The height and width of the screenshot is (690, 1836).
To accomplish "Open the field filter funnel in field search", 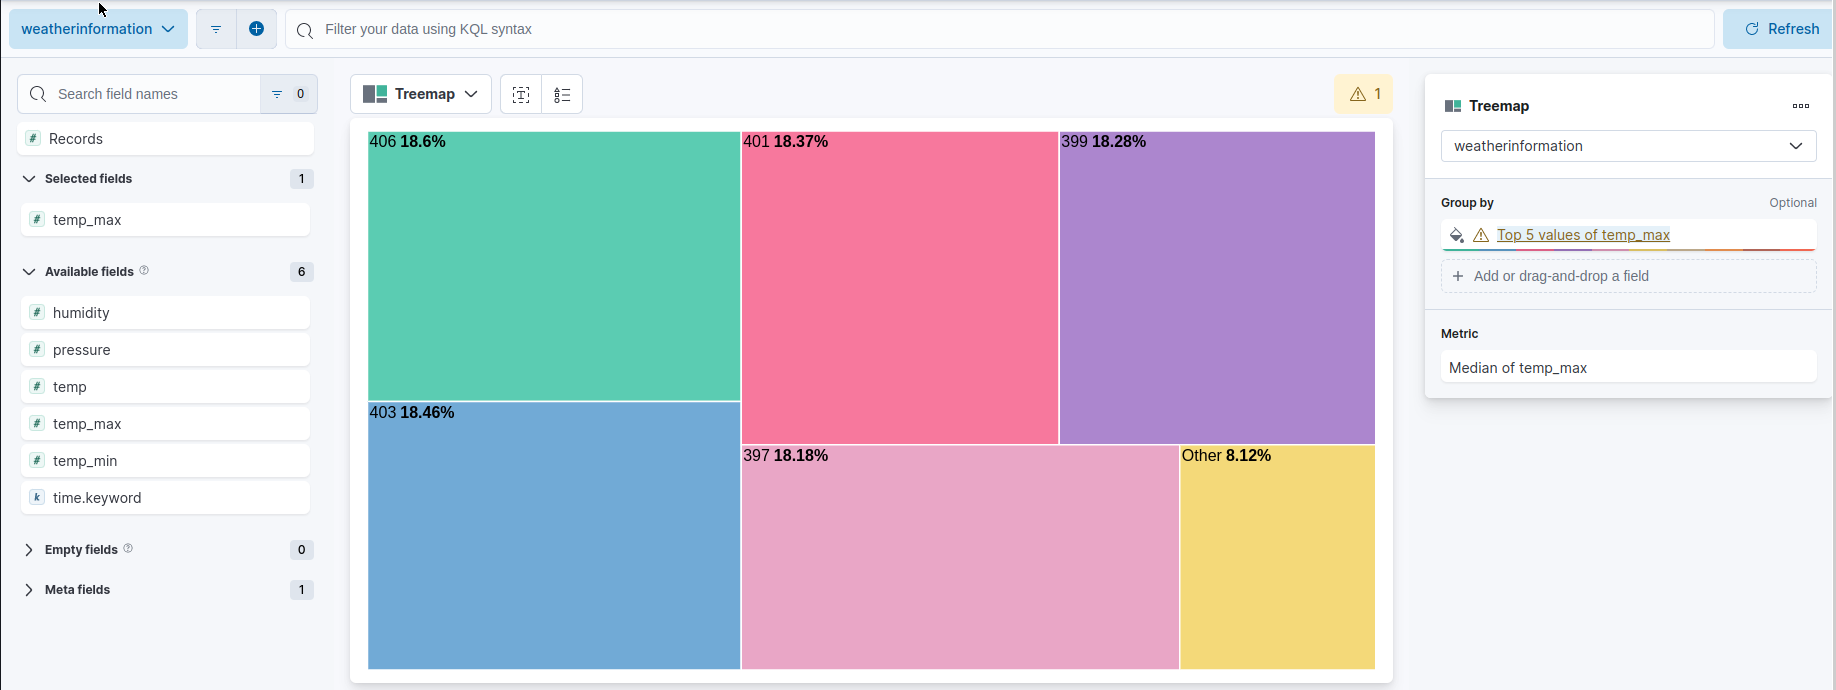I will coord(277,93).
